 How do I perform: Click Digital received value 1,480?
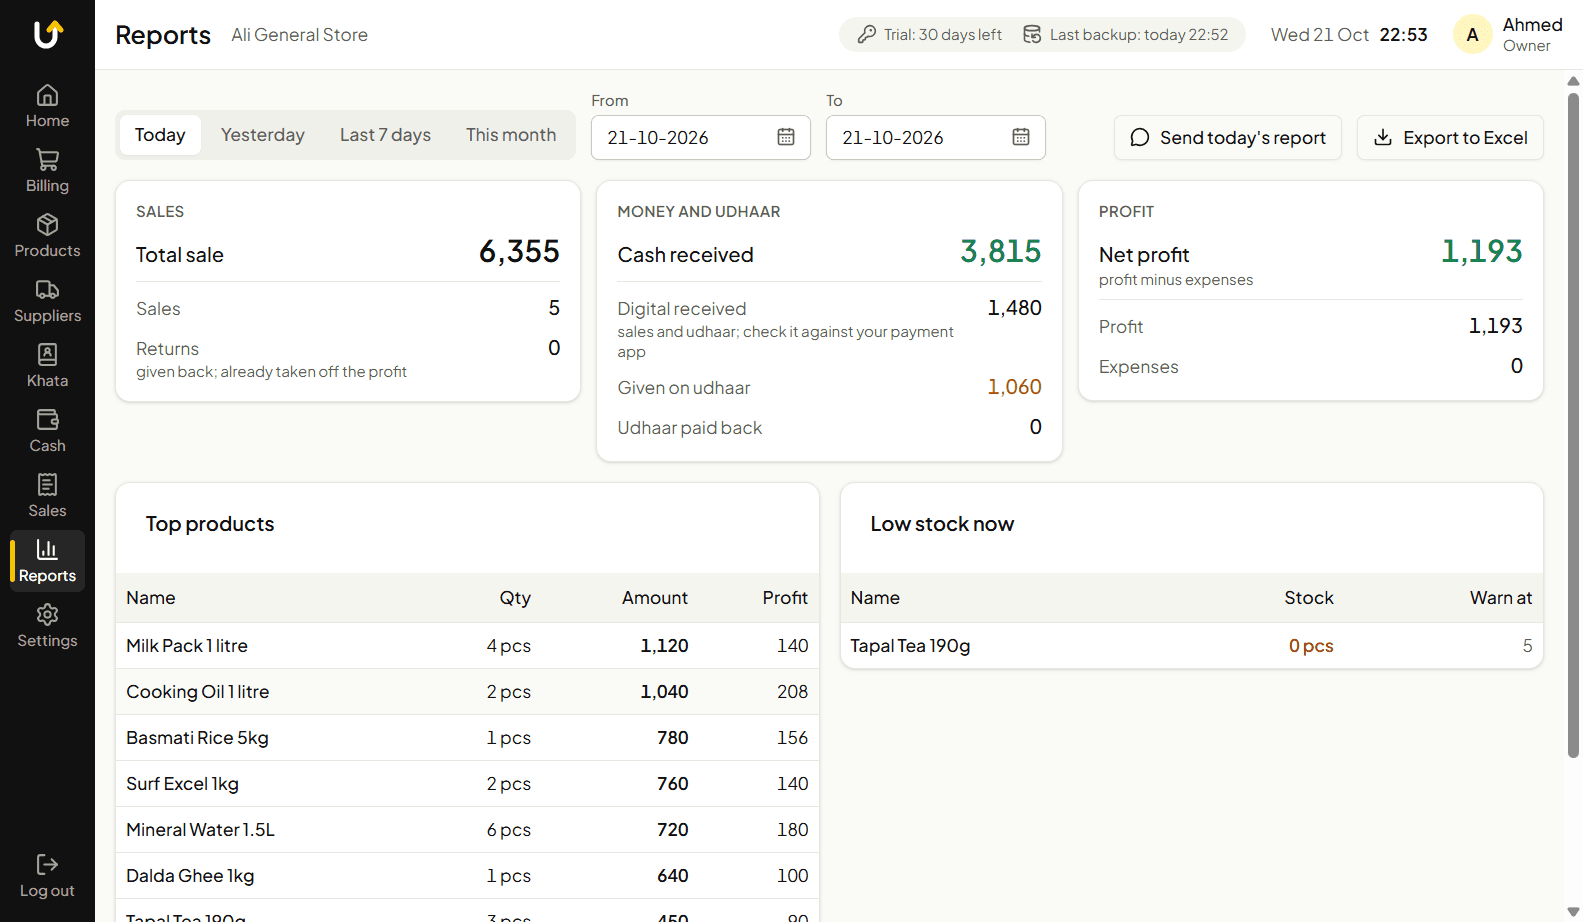[1014, 308]
